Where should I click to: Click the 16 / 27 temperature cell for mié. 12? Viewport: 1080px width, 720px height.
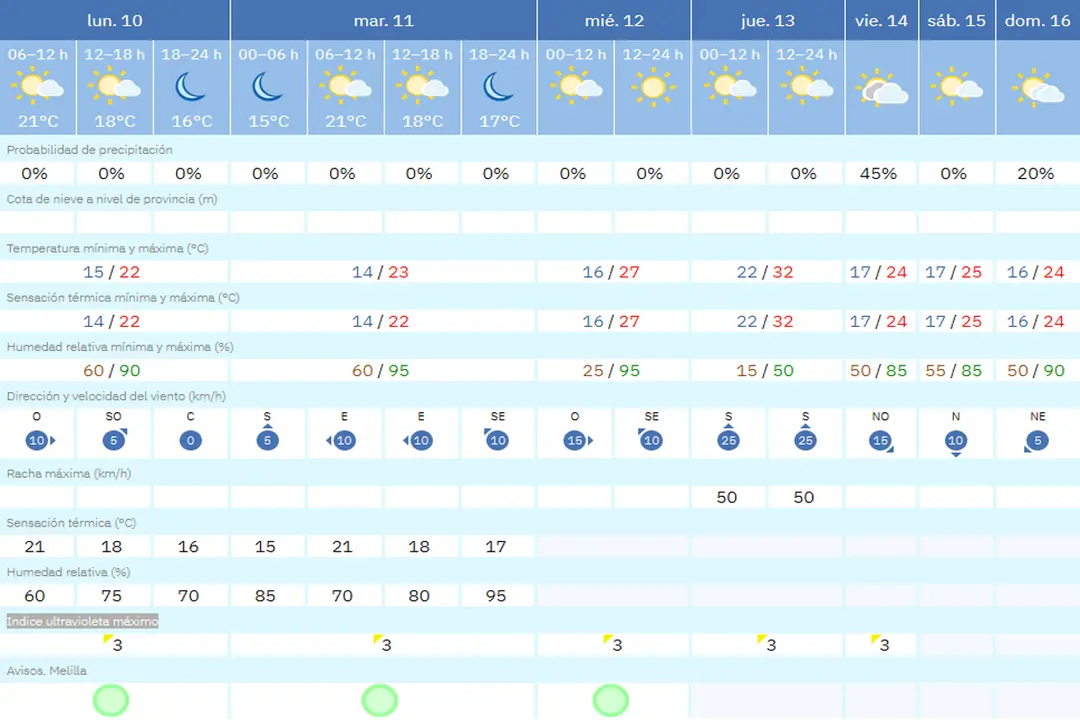tap(611, 272)
